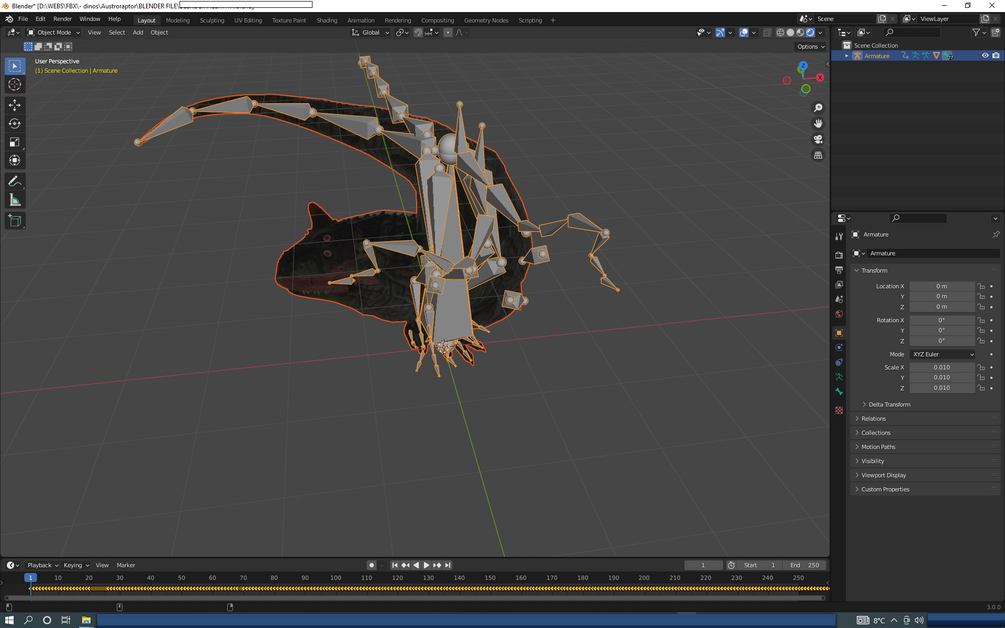This screenshot has height=628, width=1005.
Task: Hide Armature using outliner eye icon
Action: point(985,56)
